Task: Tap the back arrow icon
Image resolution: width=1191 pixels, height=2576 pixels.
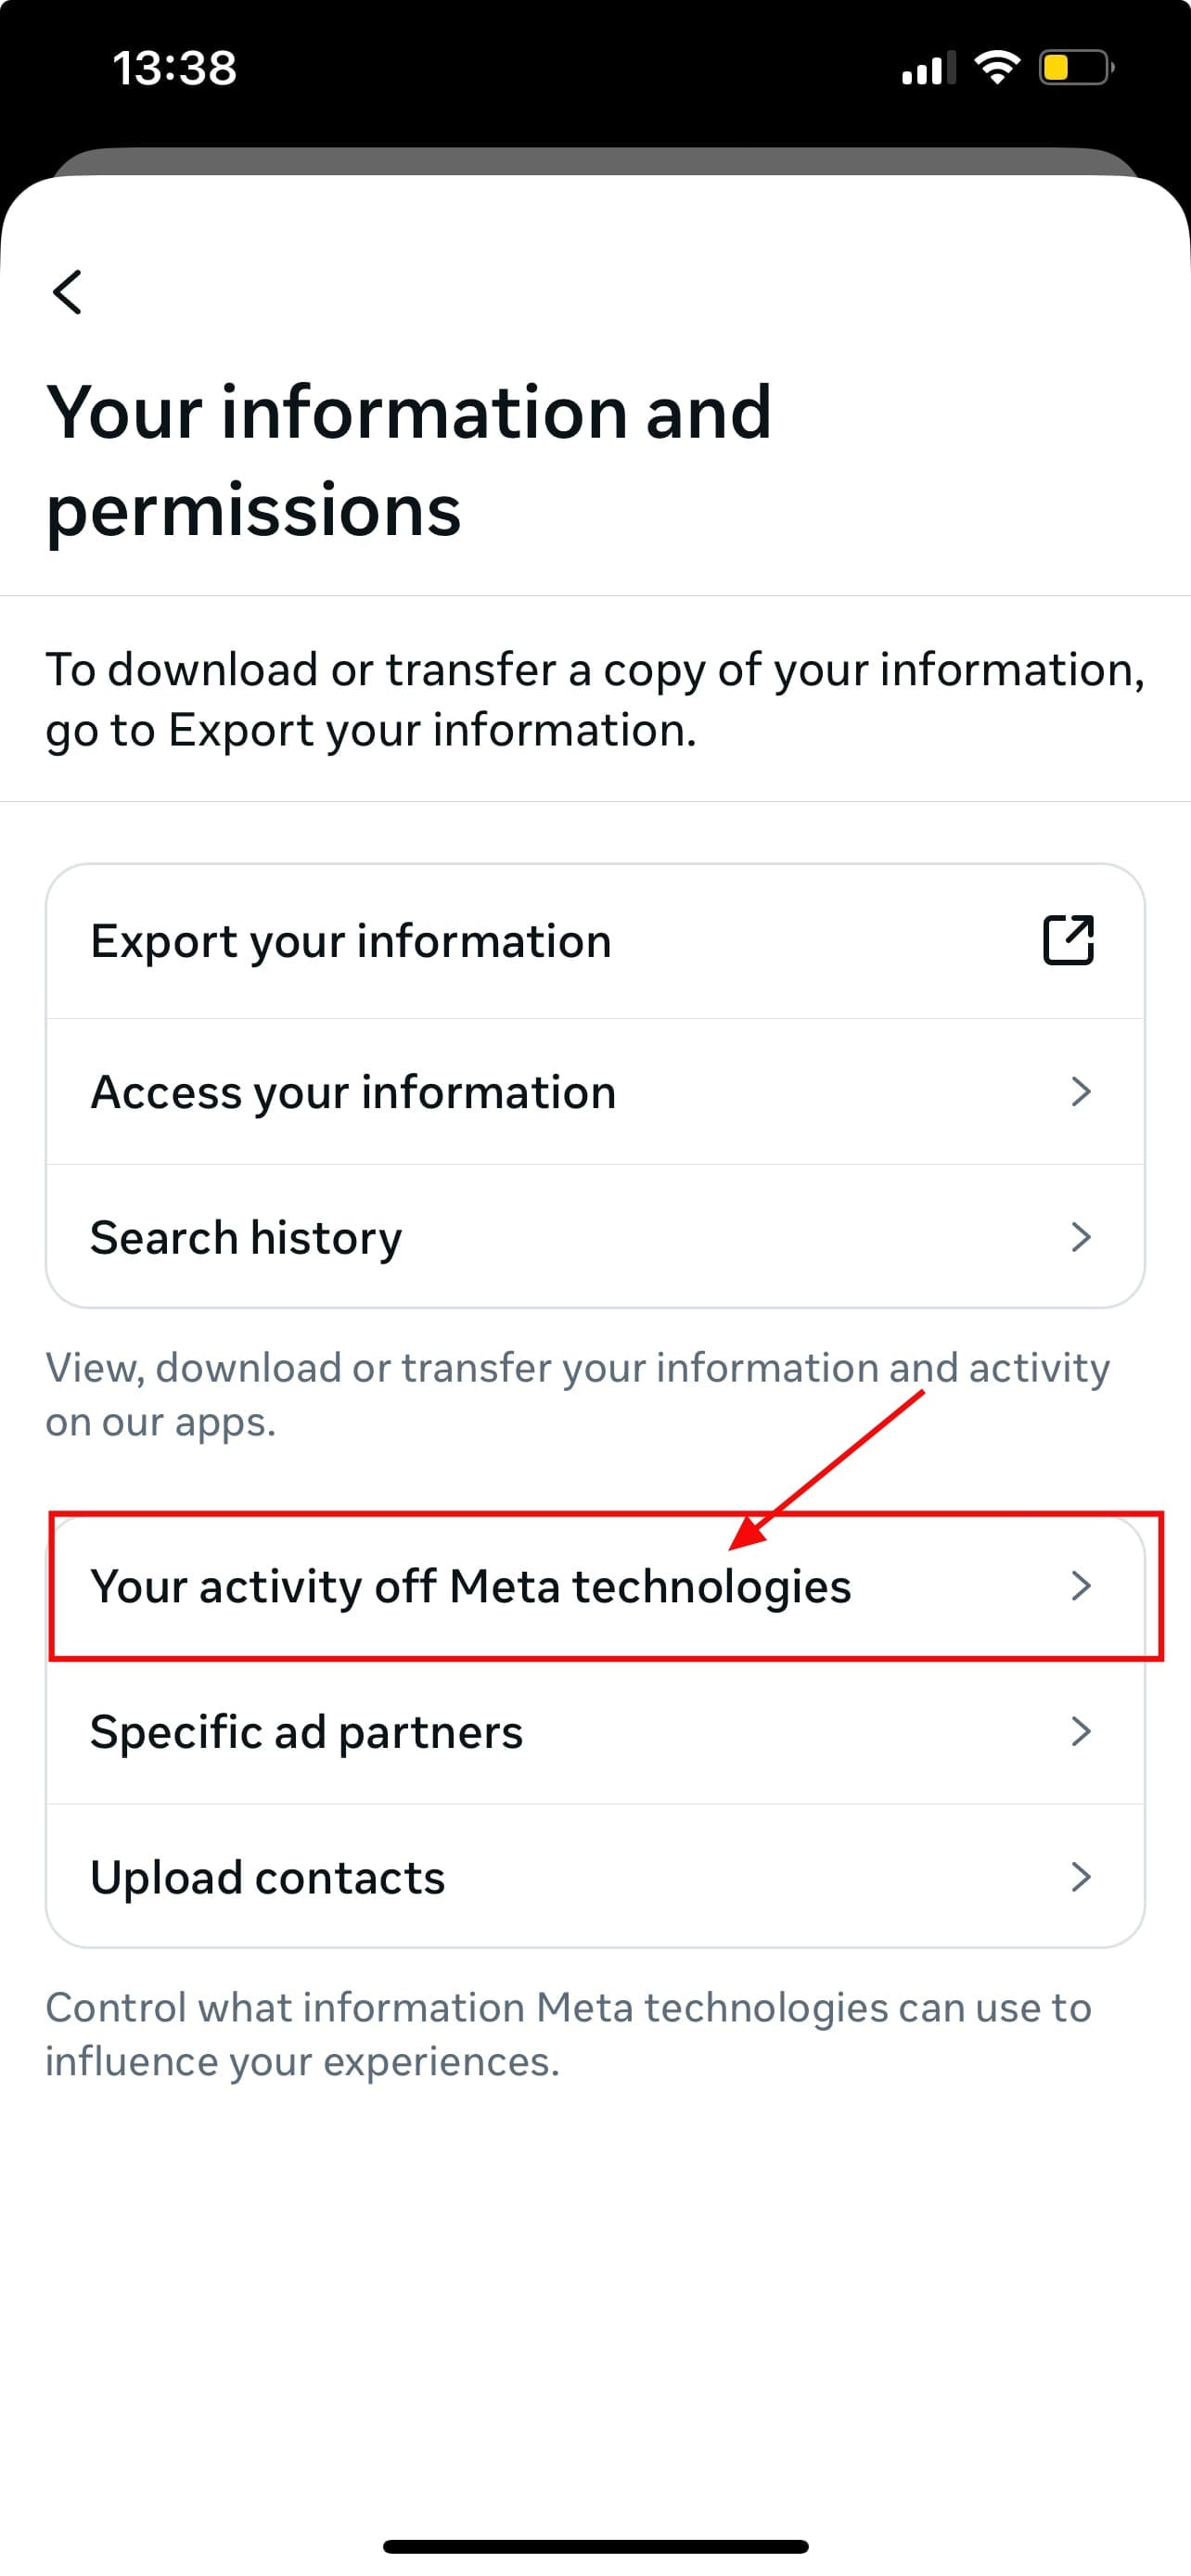Action: [x=67, y=292]
